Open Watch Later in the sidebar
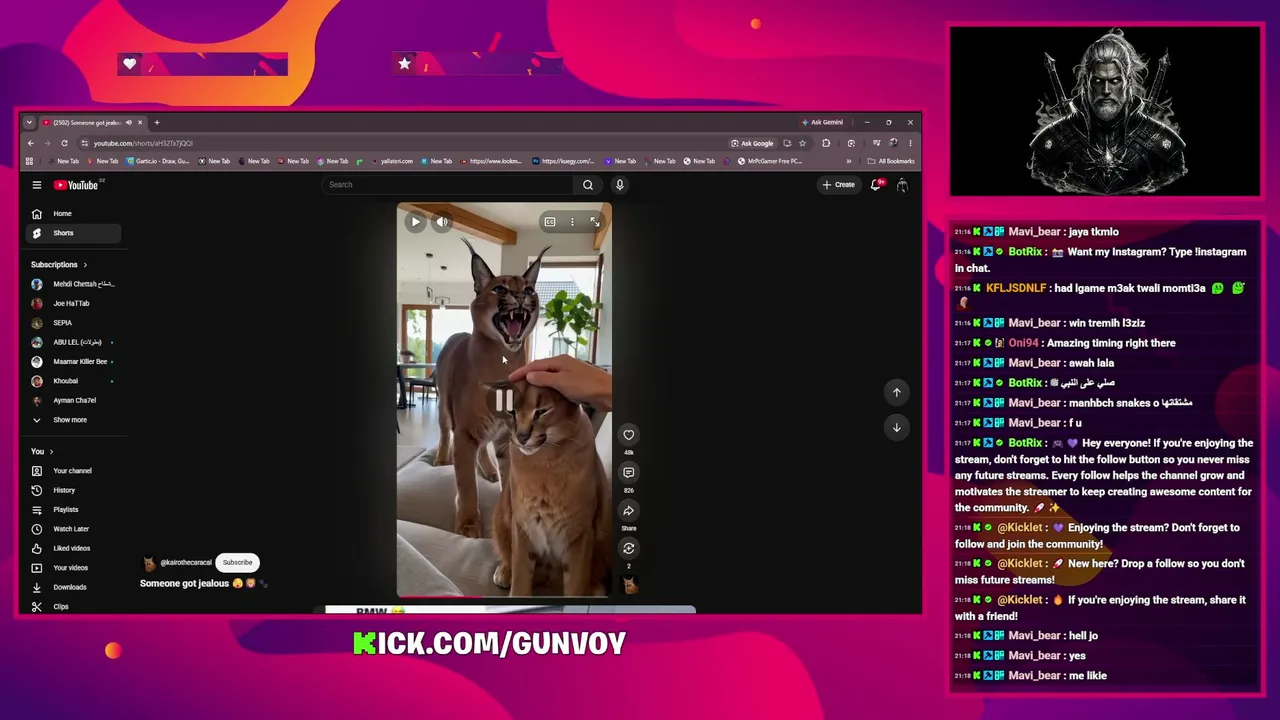This screenshot has width=1280, height=720. [x=73, y=529]
